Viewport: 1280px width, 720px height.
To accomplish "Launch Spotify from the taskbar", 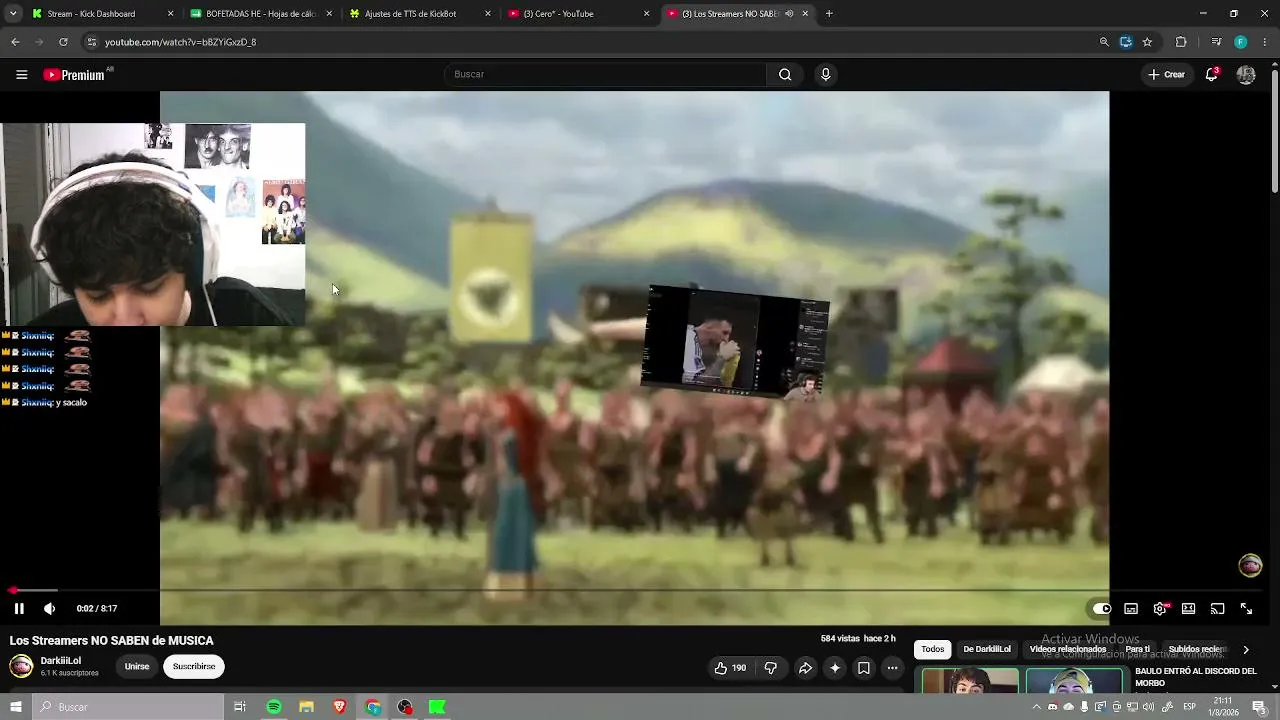I will click(x=274, y=707).
